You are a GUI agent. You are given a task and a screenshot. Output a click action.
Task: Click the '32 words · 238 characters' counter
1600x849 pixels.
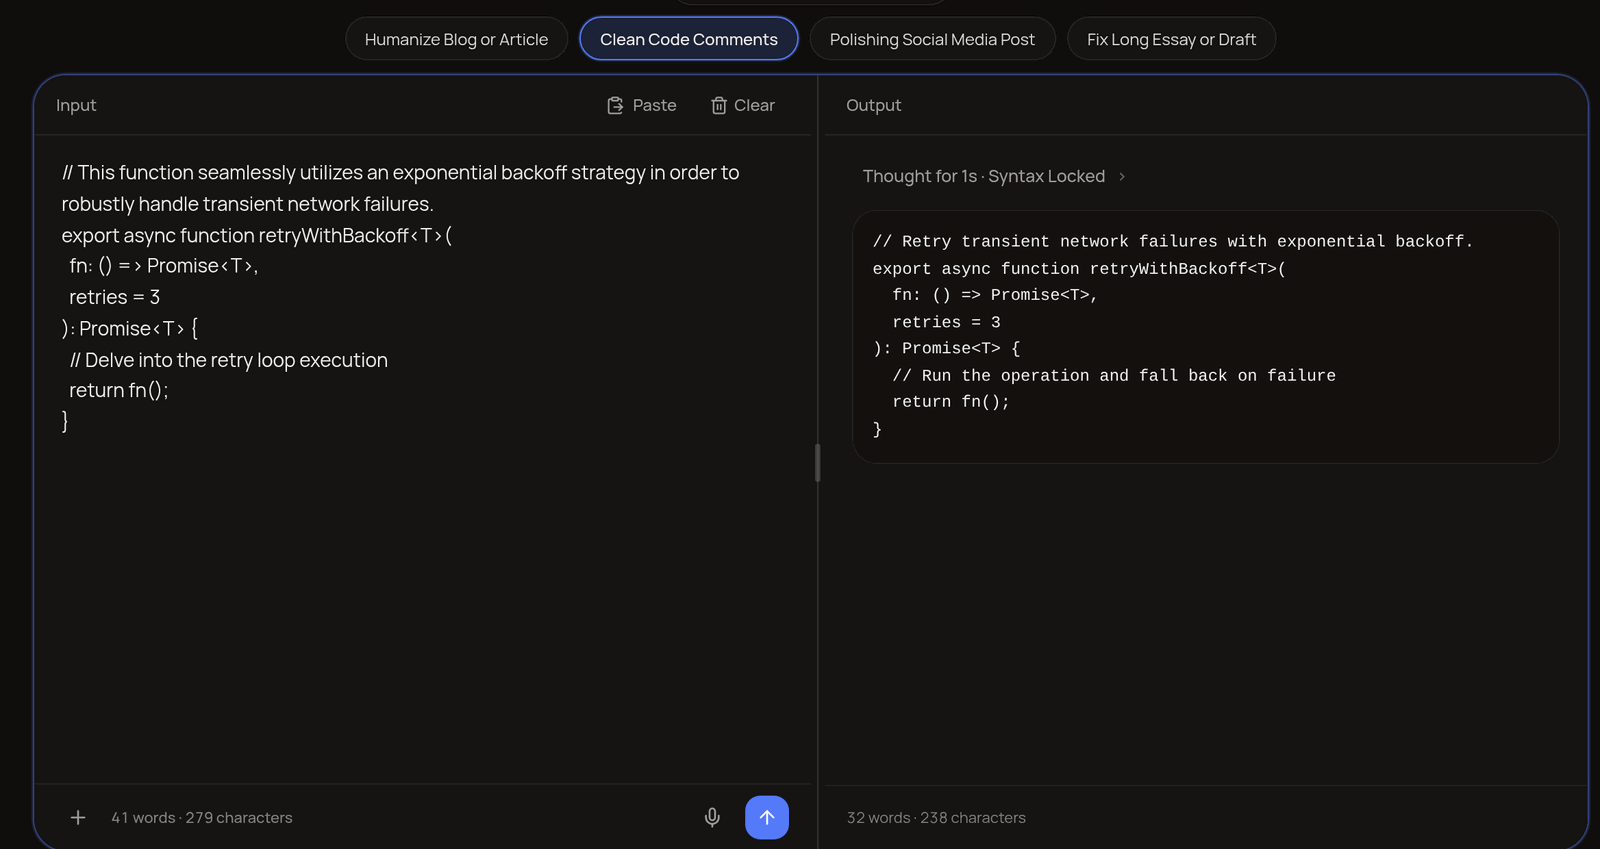936,817
